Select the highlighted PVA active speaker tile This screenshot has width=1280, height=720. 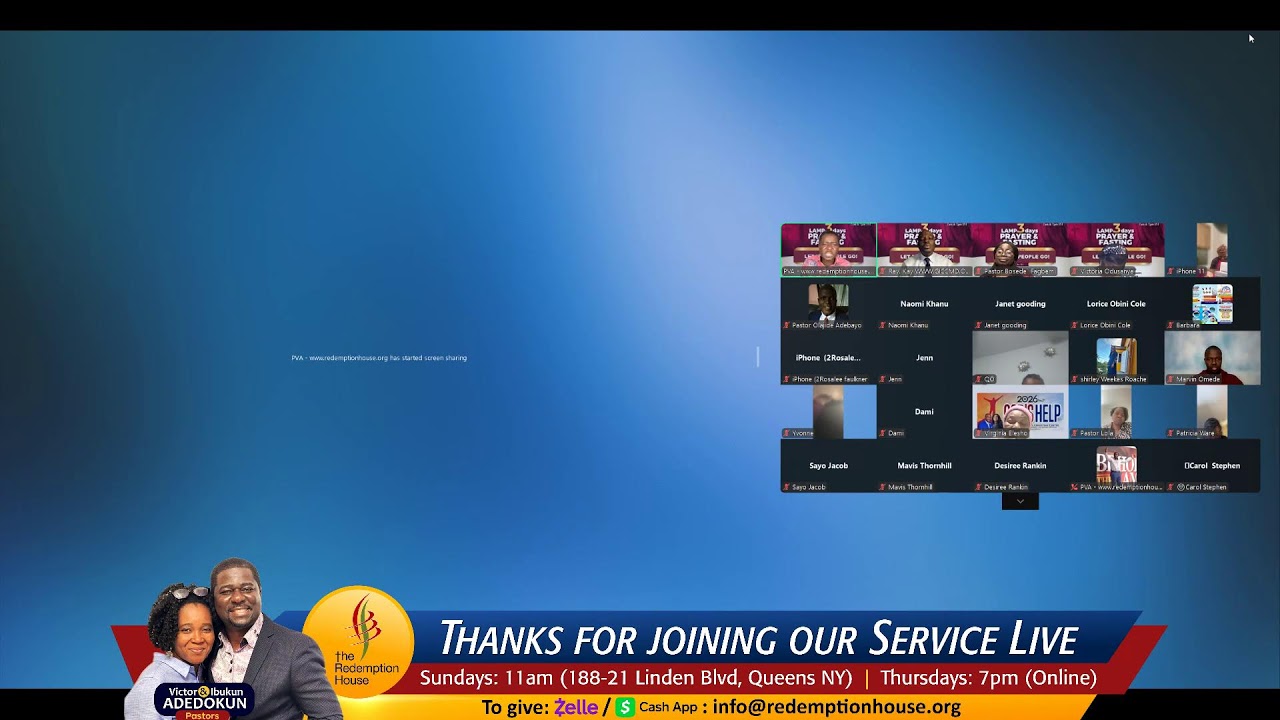[828, 250]
